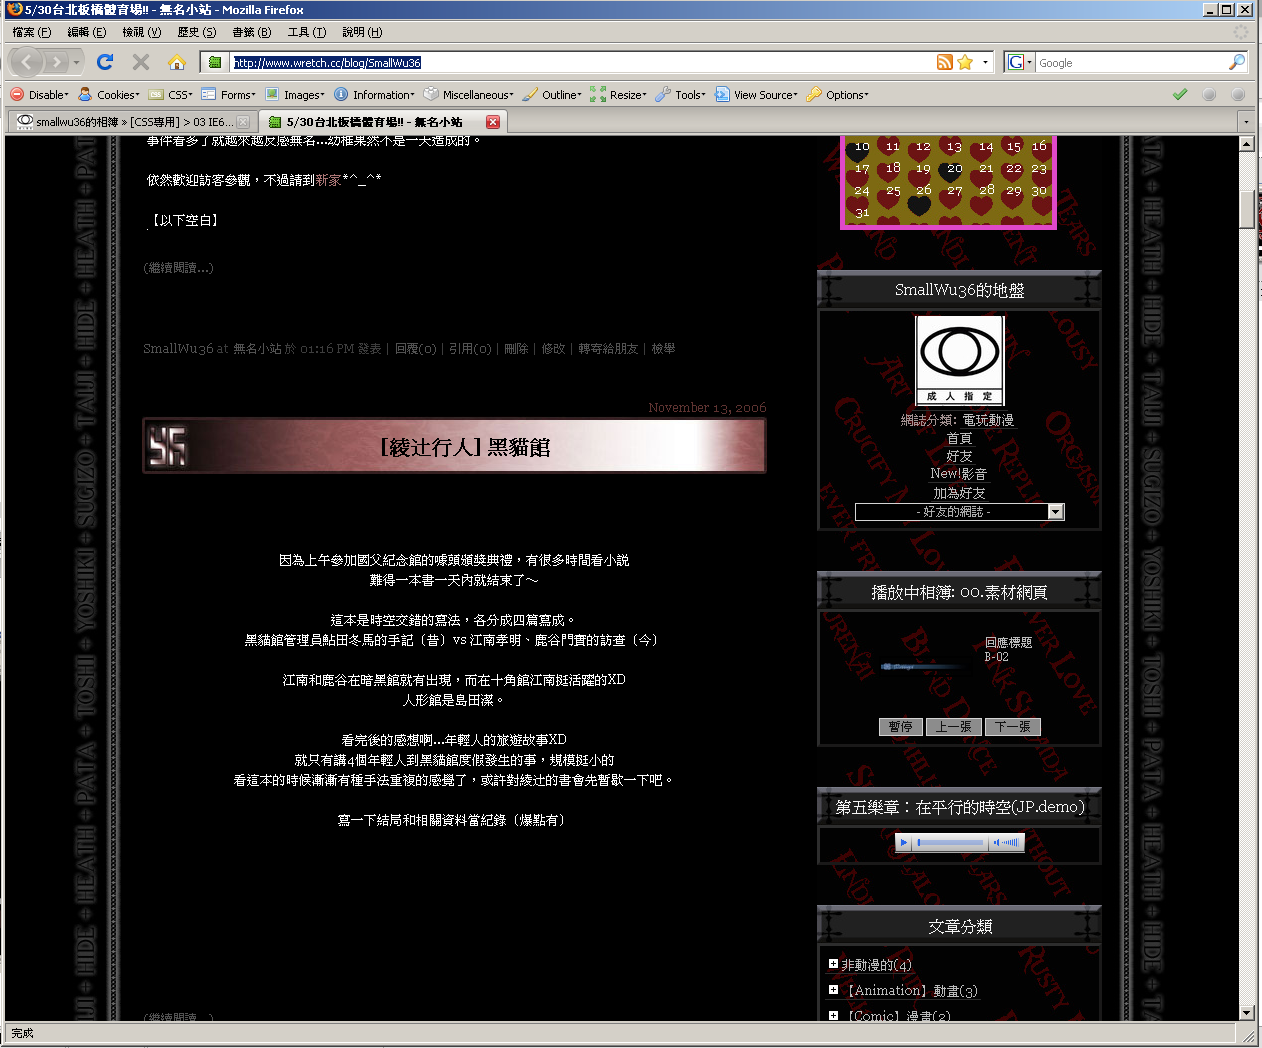Click the 下一張 next photo button
Image resolution: width=1262 pixels, height=1048 pixels.
click(1012, 727)
